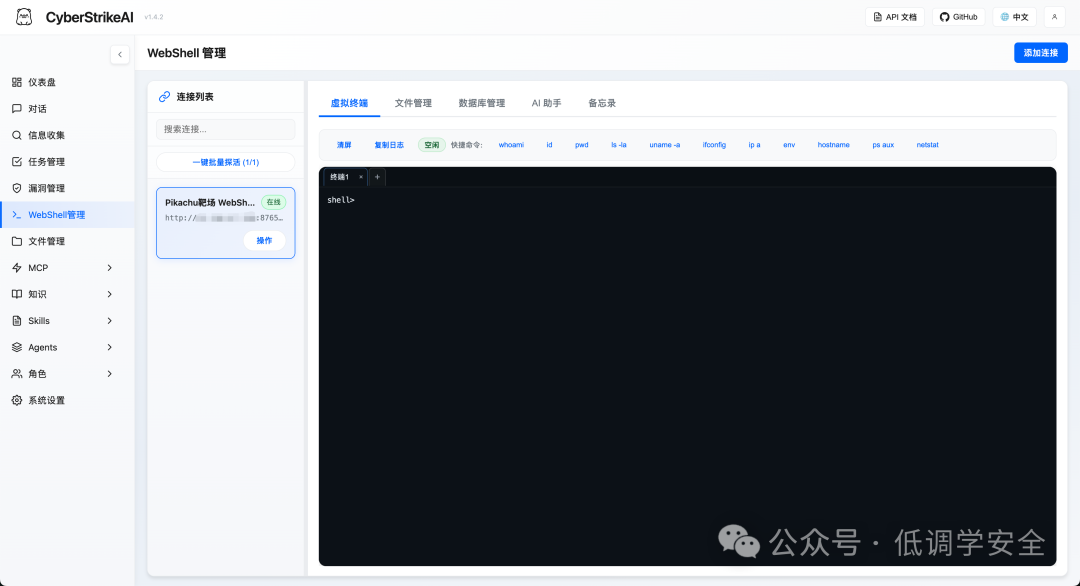Click the 任务管理 checklist icon
This screenshot has height=586, width=1080.
coord(17,162)
